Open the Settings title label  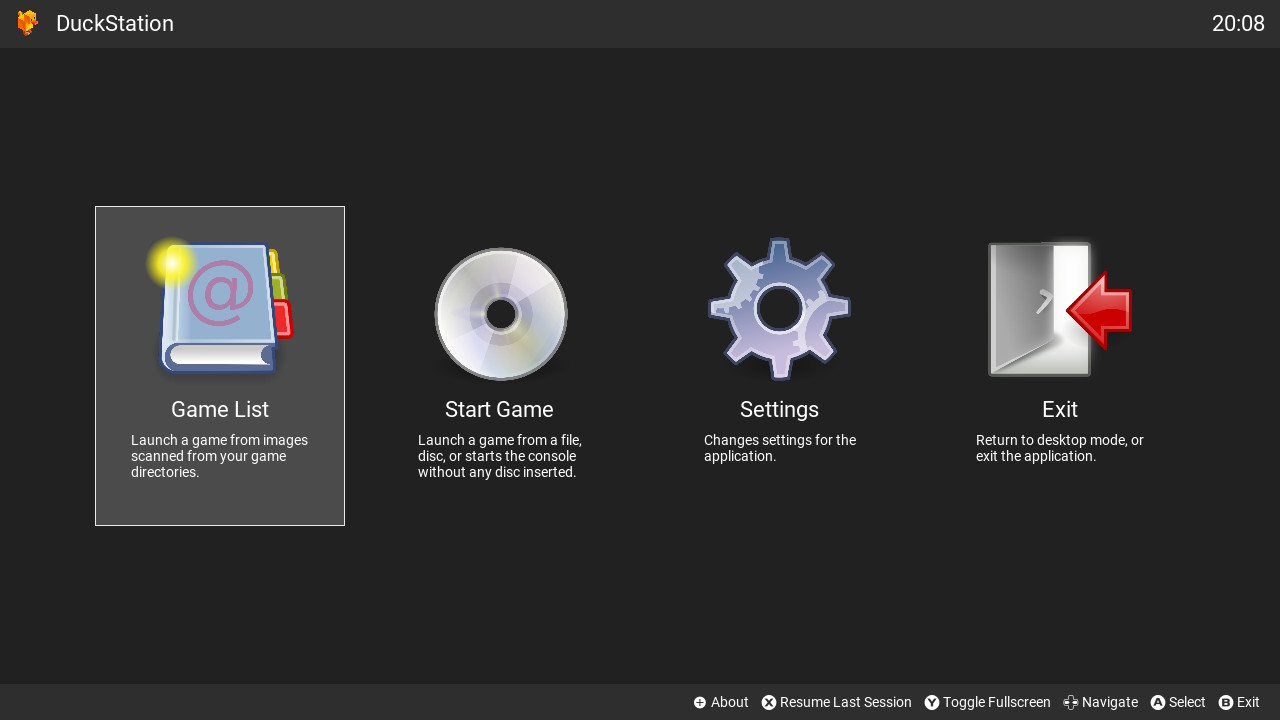[x=779, y=409]
